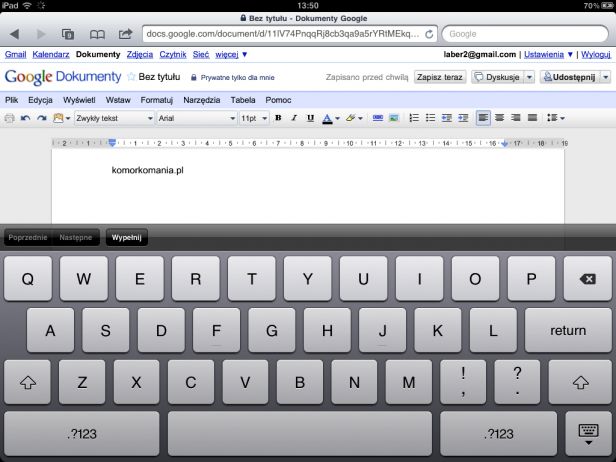
Task: Click the print icon in Docs toolbar
Action: click(9, 118)
